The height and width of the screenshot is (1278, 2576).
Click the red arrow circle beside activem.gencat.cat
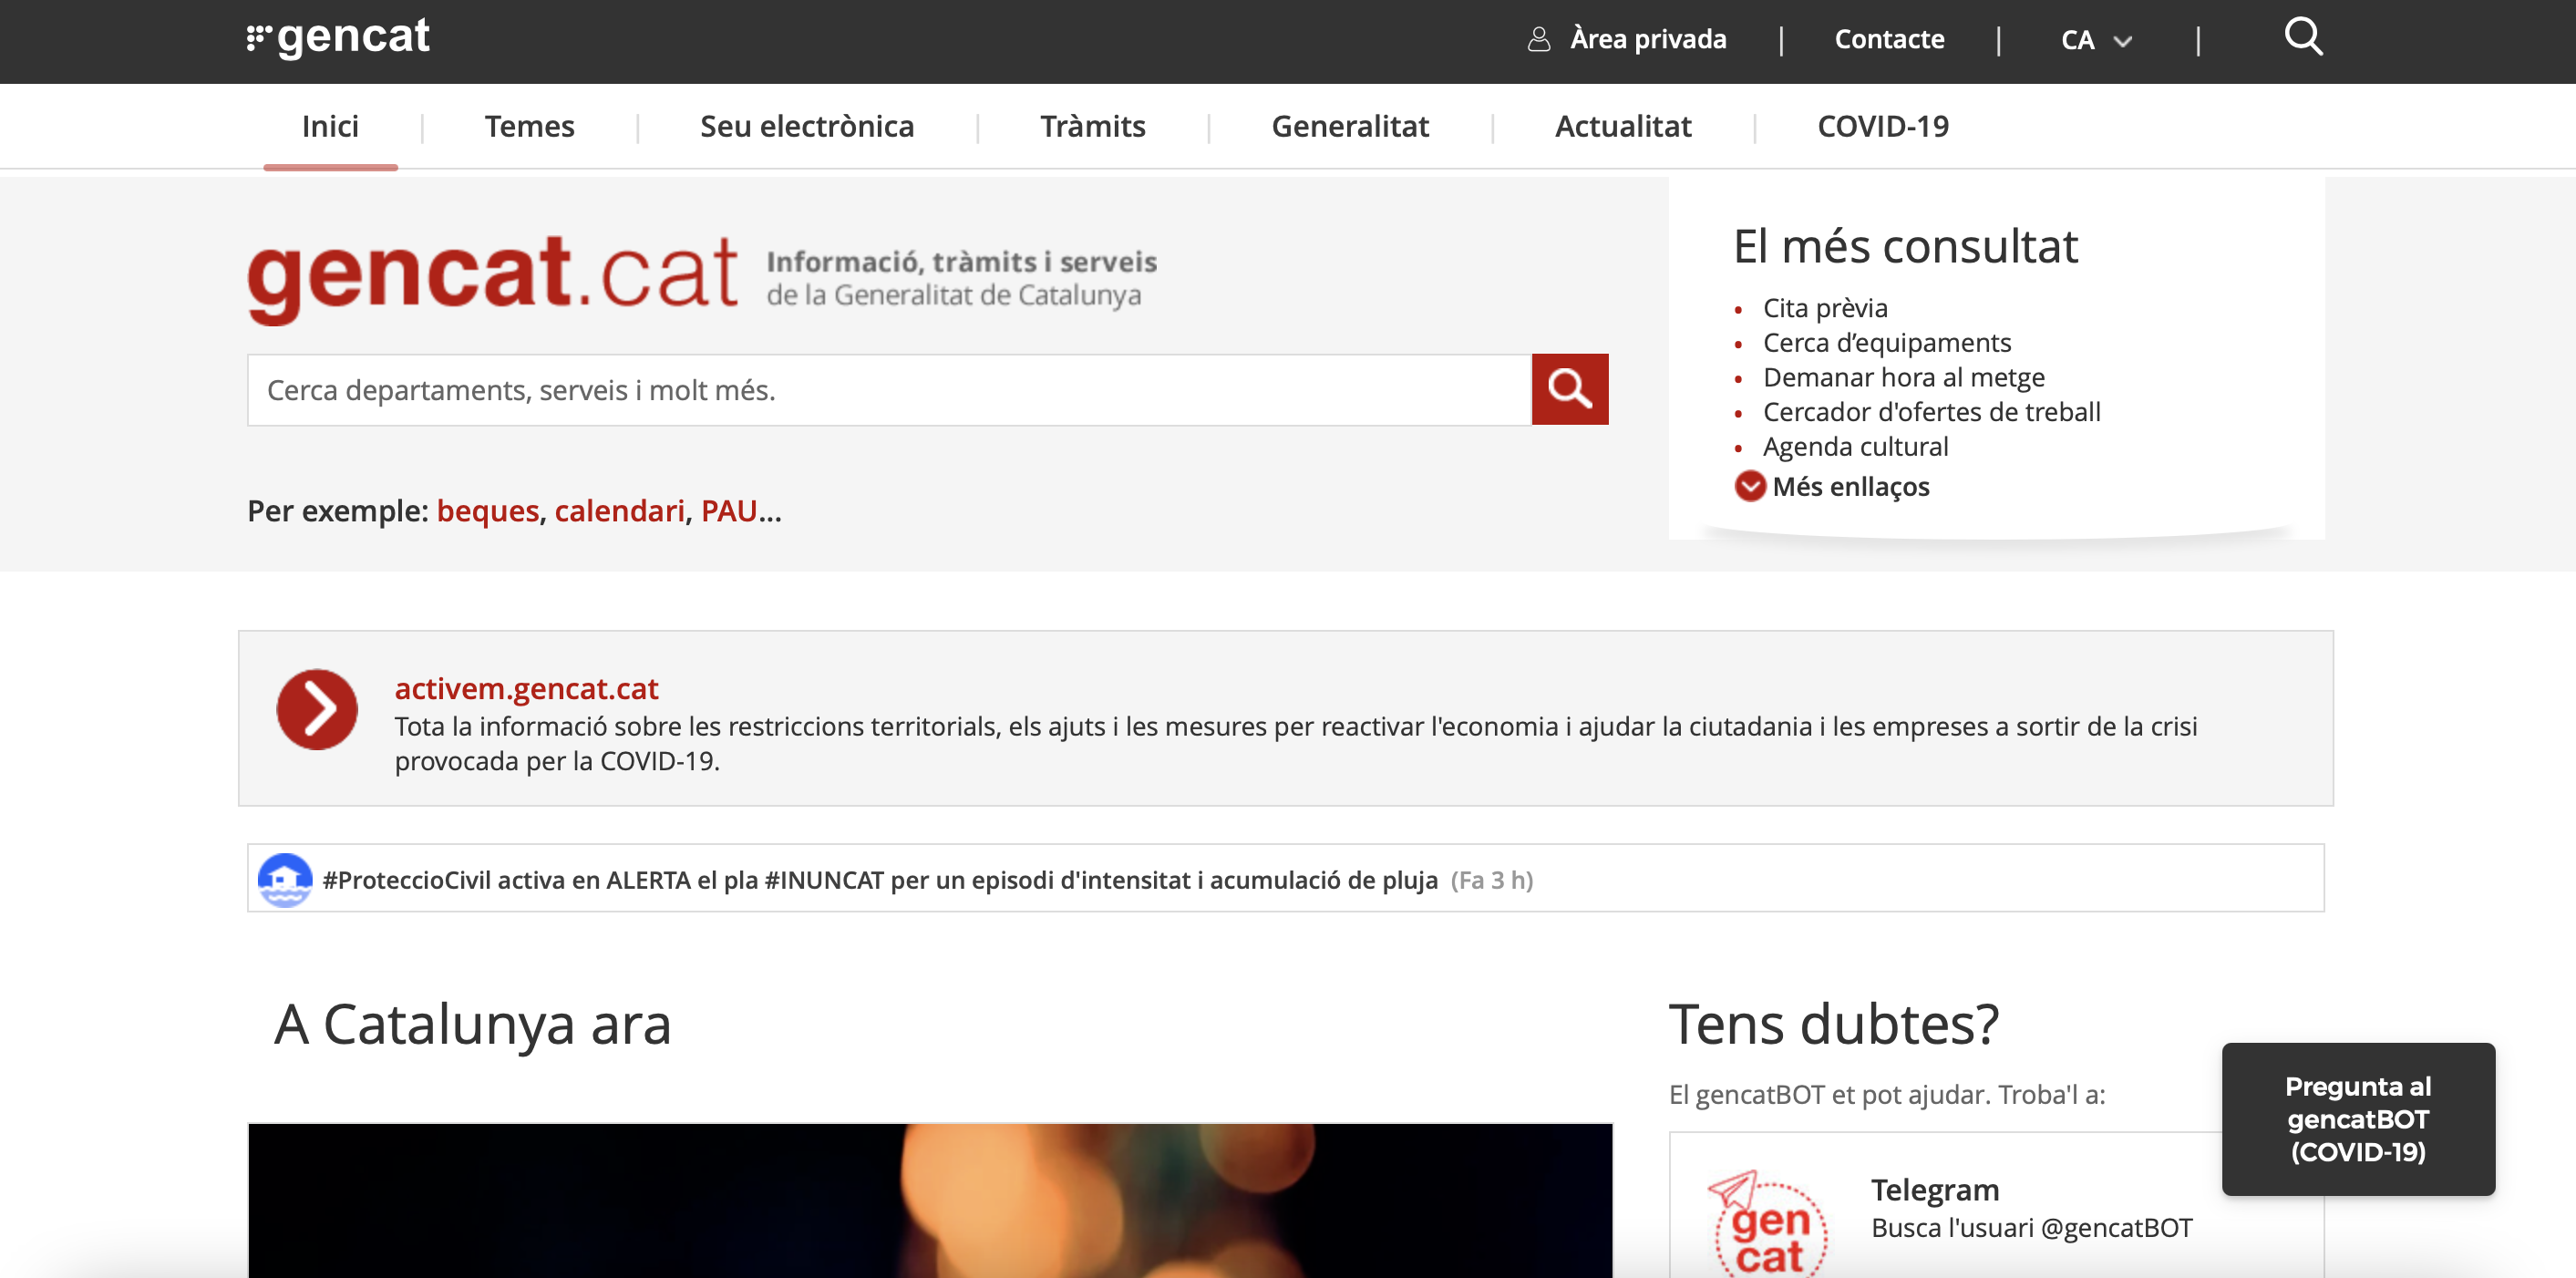pos(317,709)
